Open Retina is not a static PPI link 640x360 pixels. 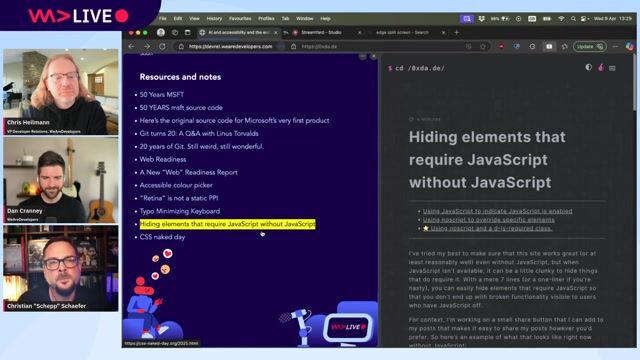[x=179, y=198]
